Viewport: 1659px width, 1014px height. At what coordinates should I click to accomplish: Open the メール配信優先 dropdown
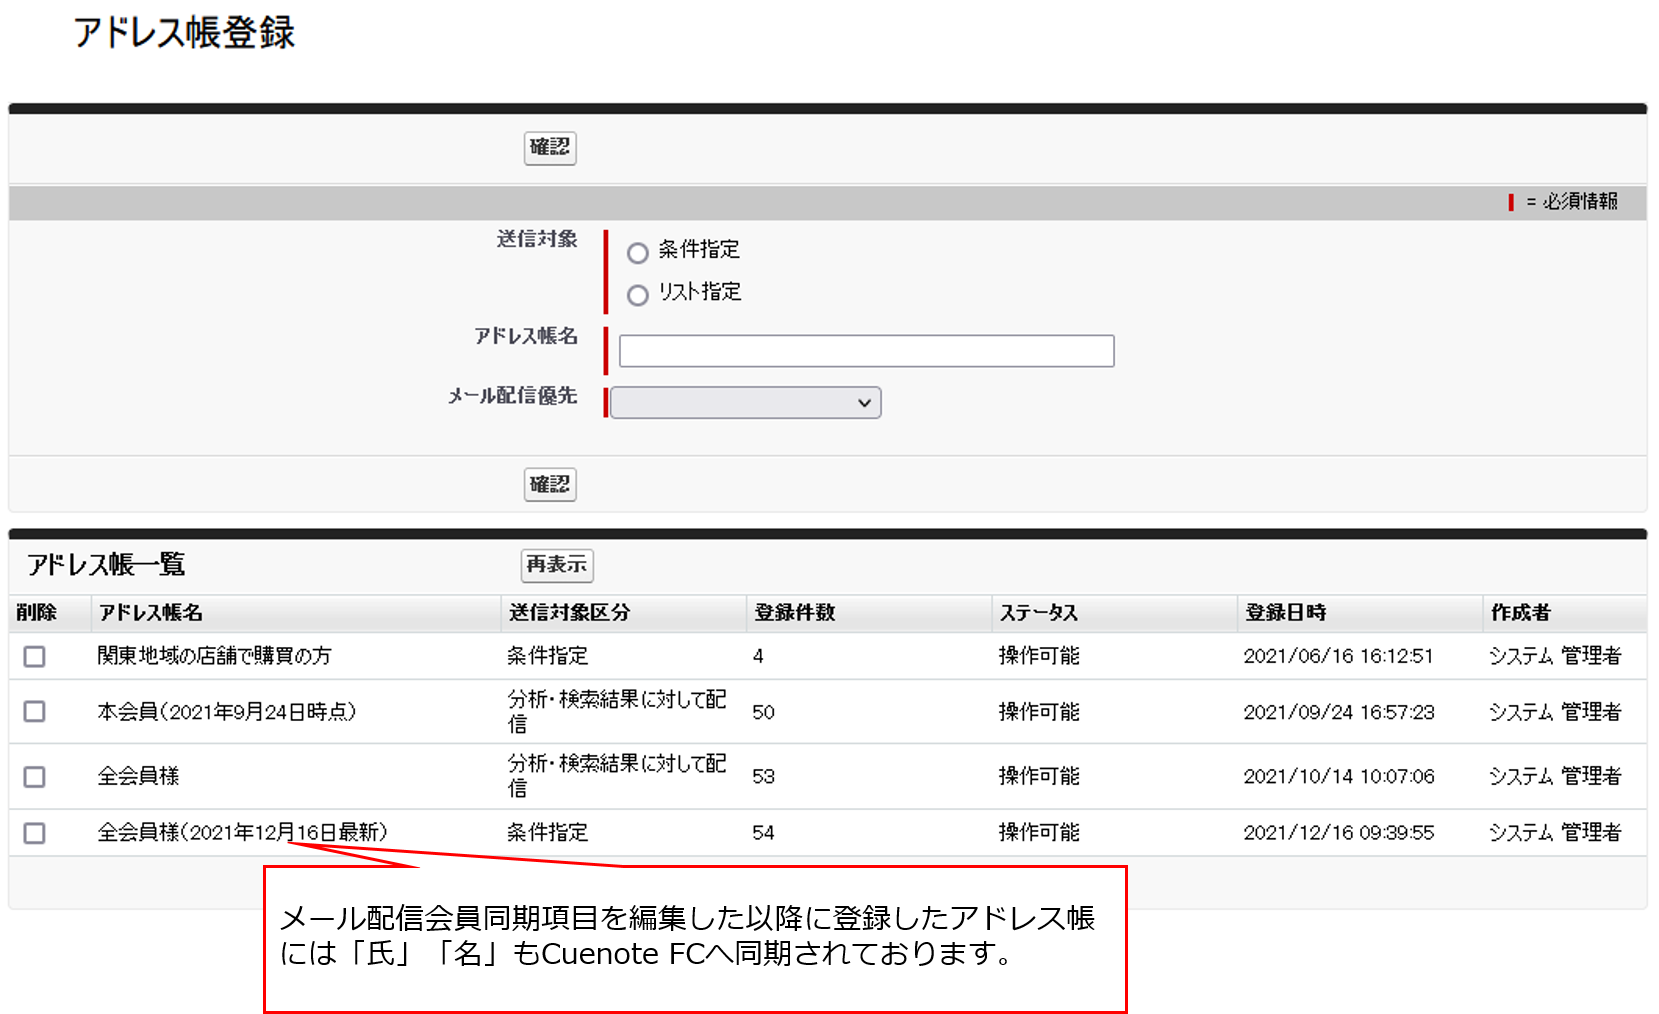click(x=746, y=403)
